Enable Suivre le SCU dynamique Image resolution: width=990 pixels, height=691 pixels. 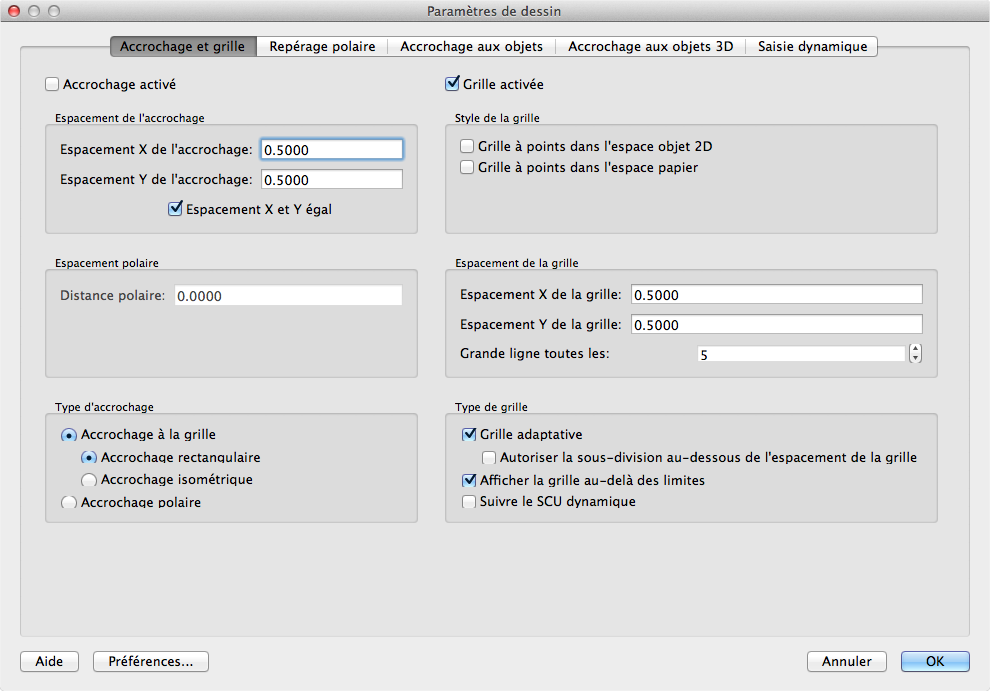point(469,501)
